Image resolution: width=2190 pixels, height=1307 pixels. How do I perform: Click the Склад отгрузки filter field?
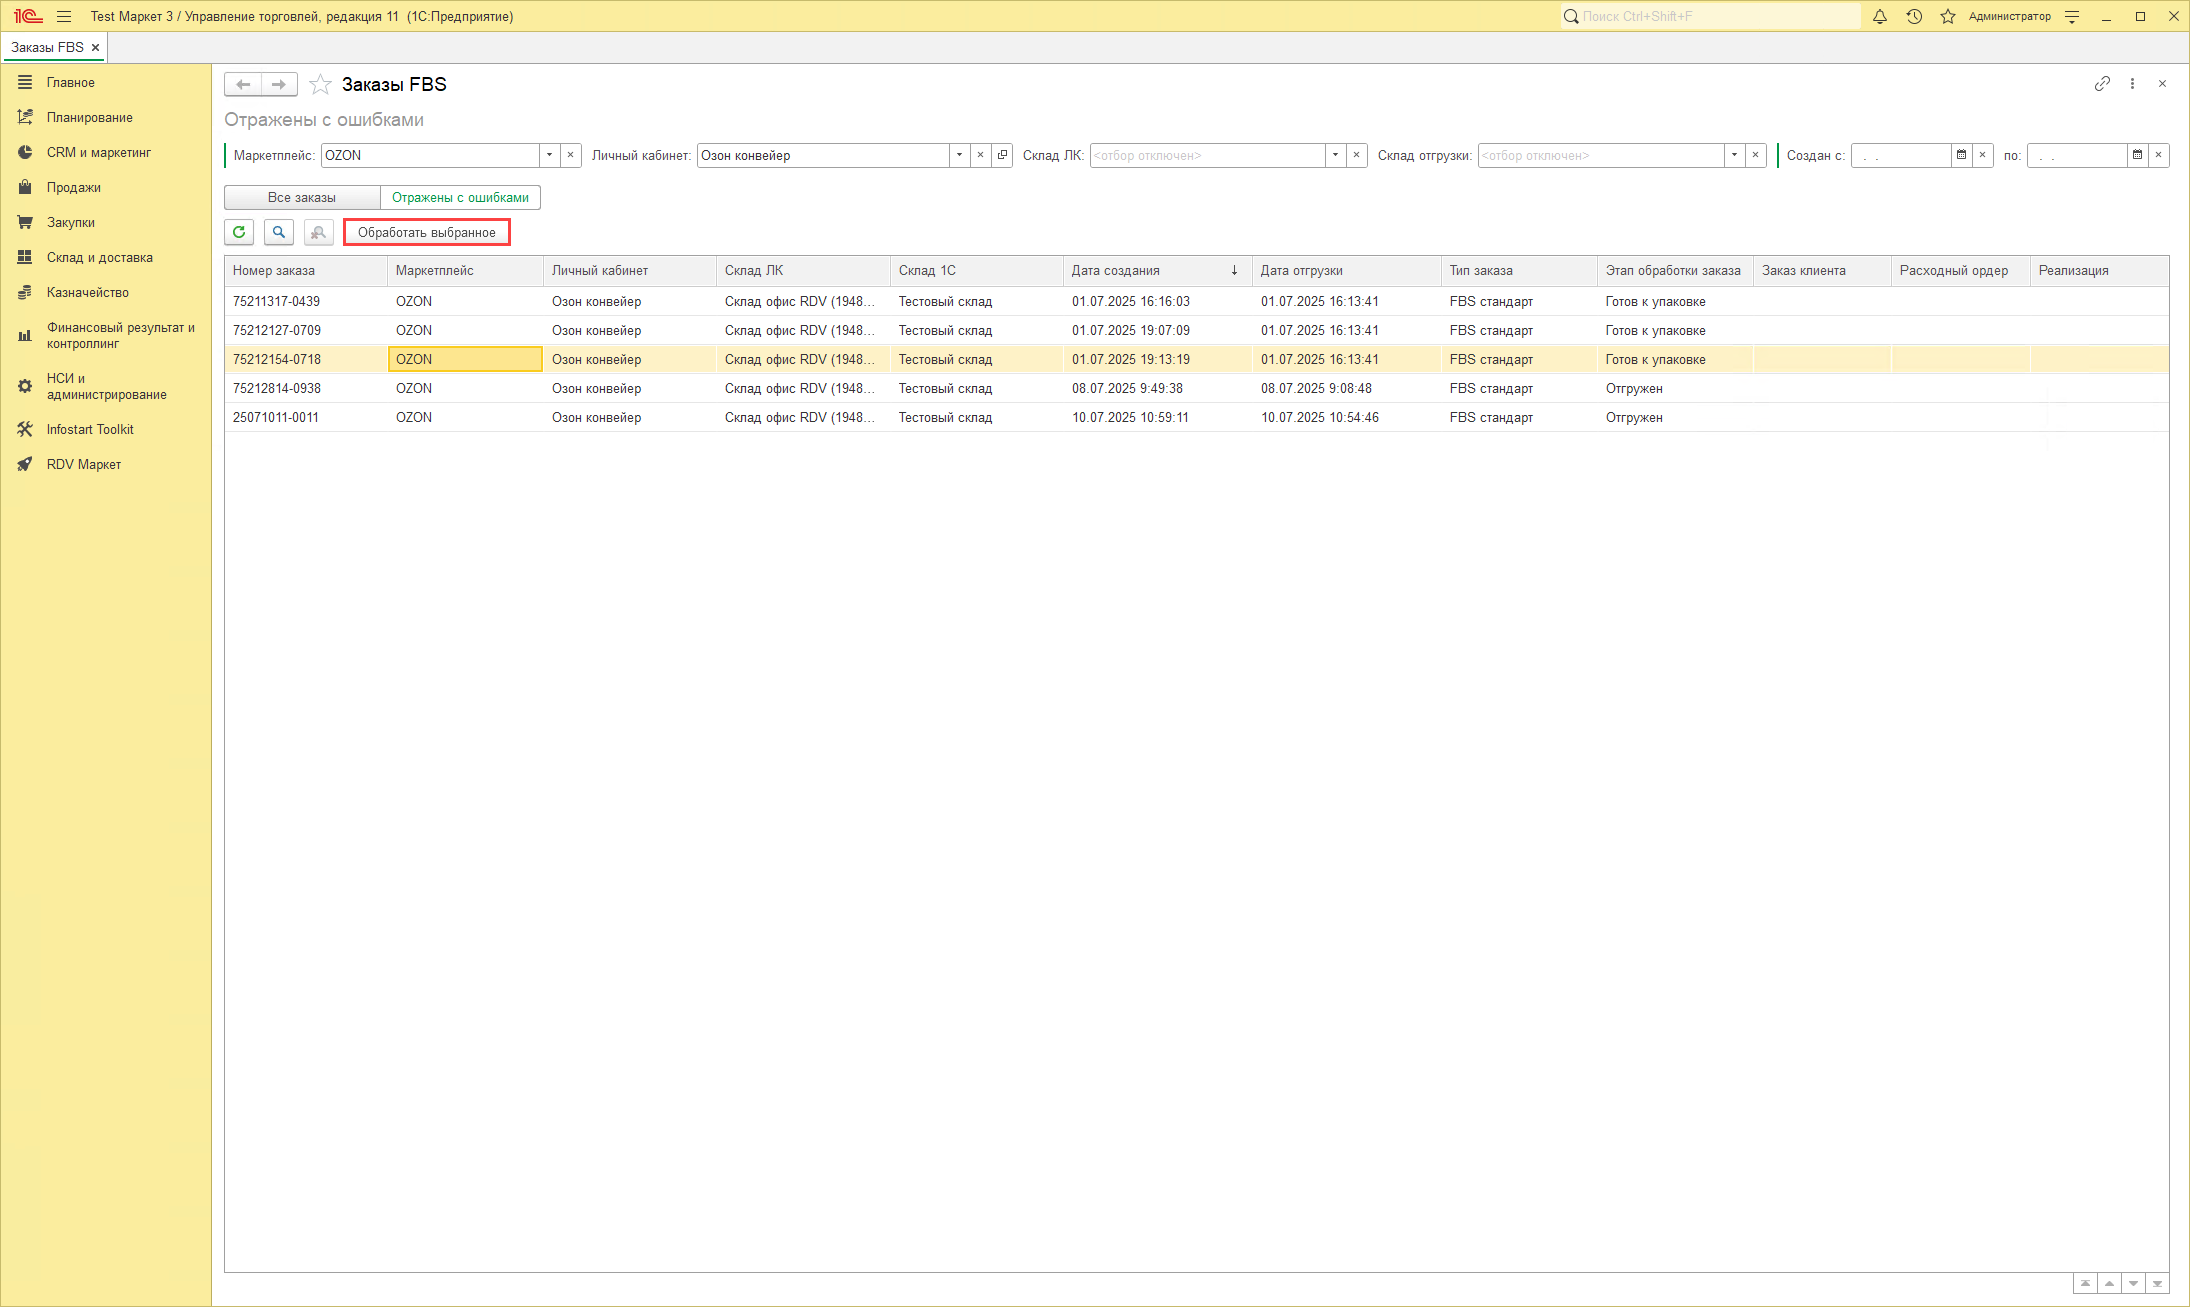point(1600,155)
